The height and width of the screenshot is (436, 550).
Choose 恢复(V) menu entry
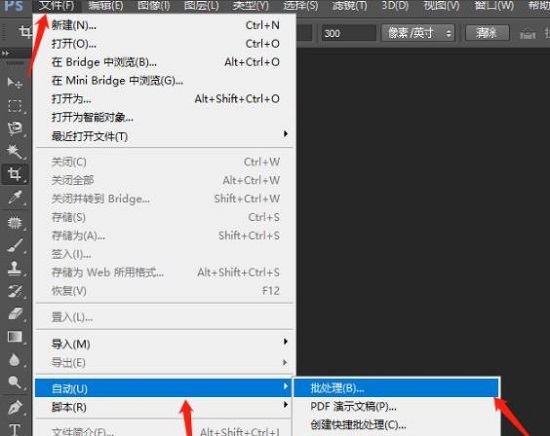pyautogui.click(x=165, y=291)
